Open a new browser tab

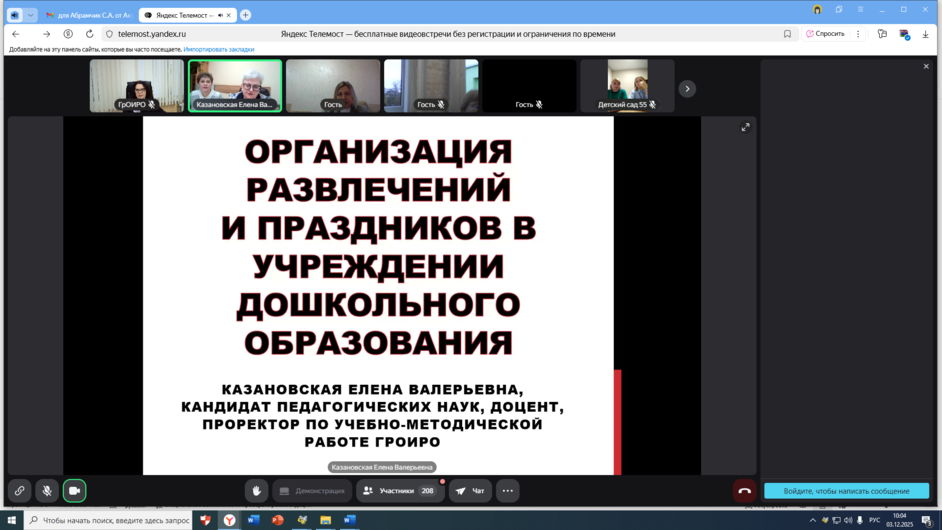point(246,15)
